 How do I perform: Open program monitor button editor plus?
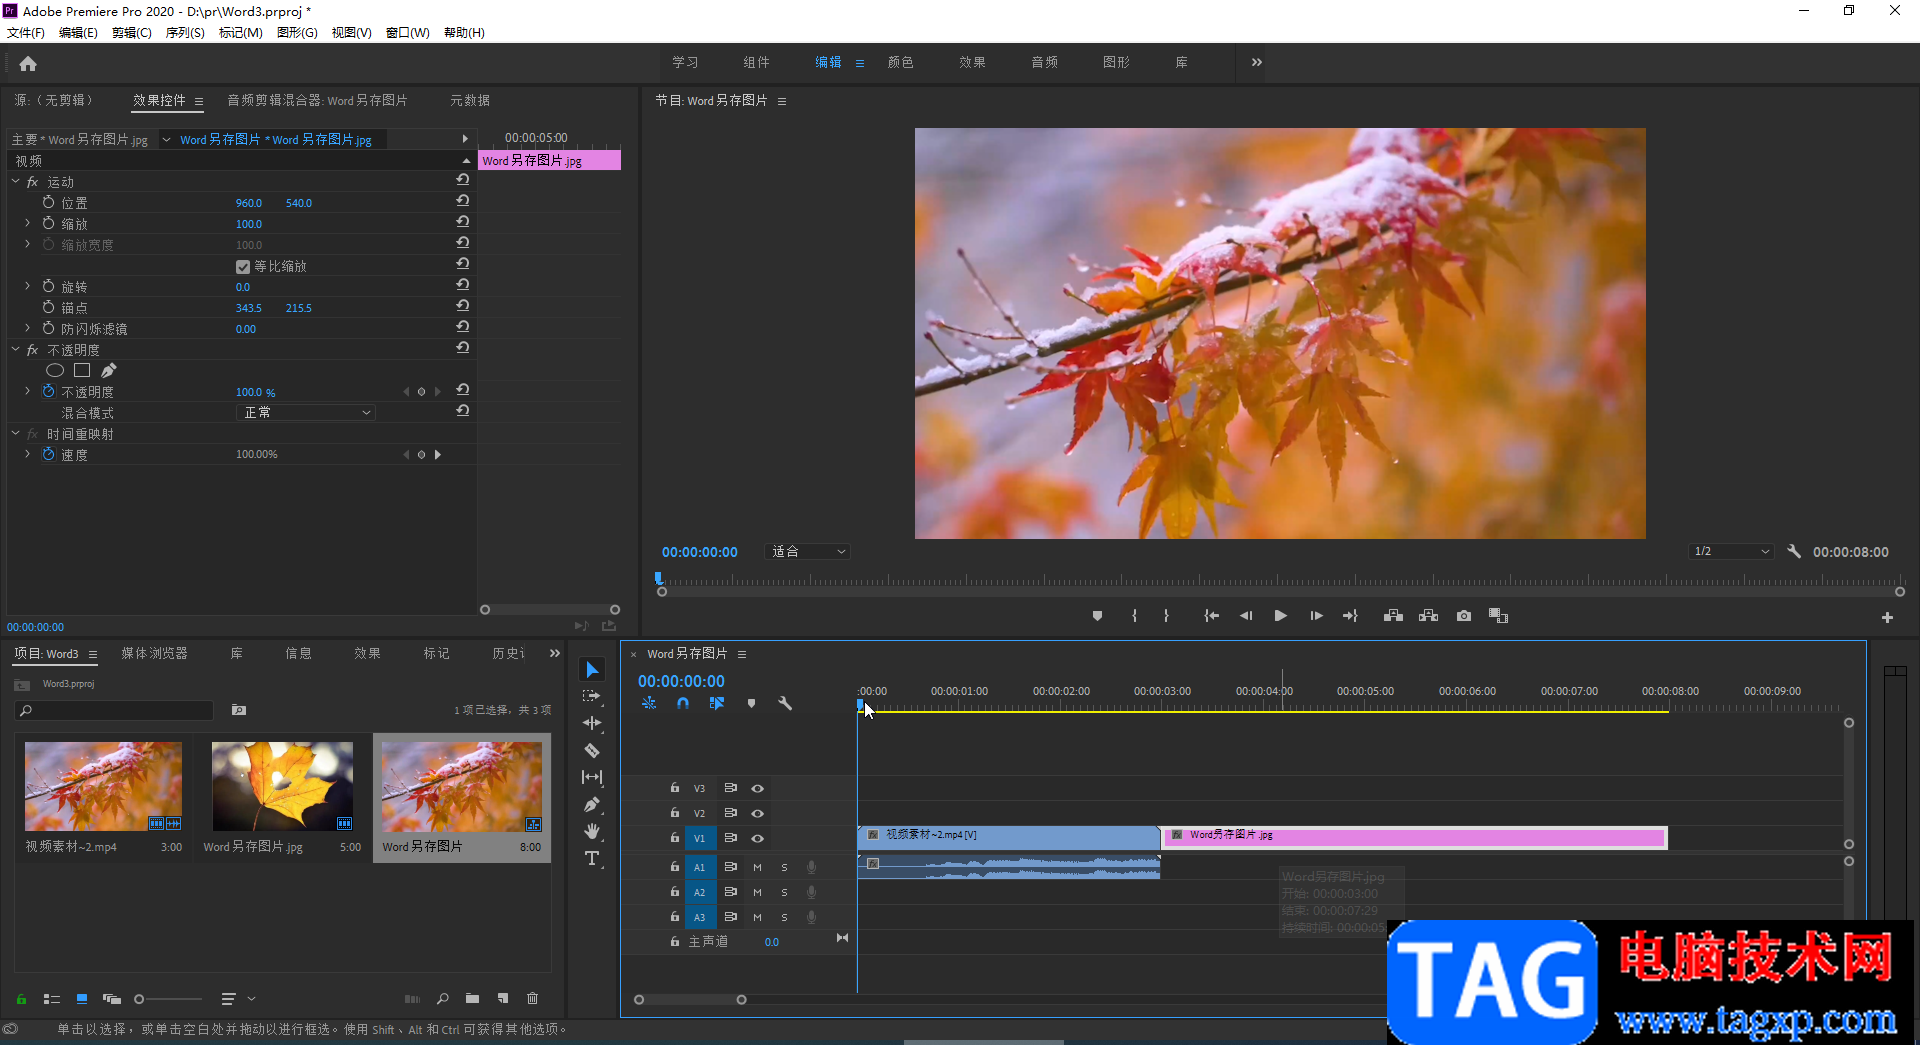(x=1887, y=618)
